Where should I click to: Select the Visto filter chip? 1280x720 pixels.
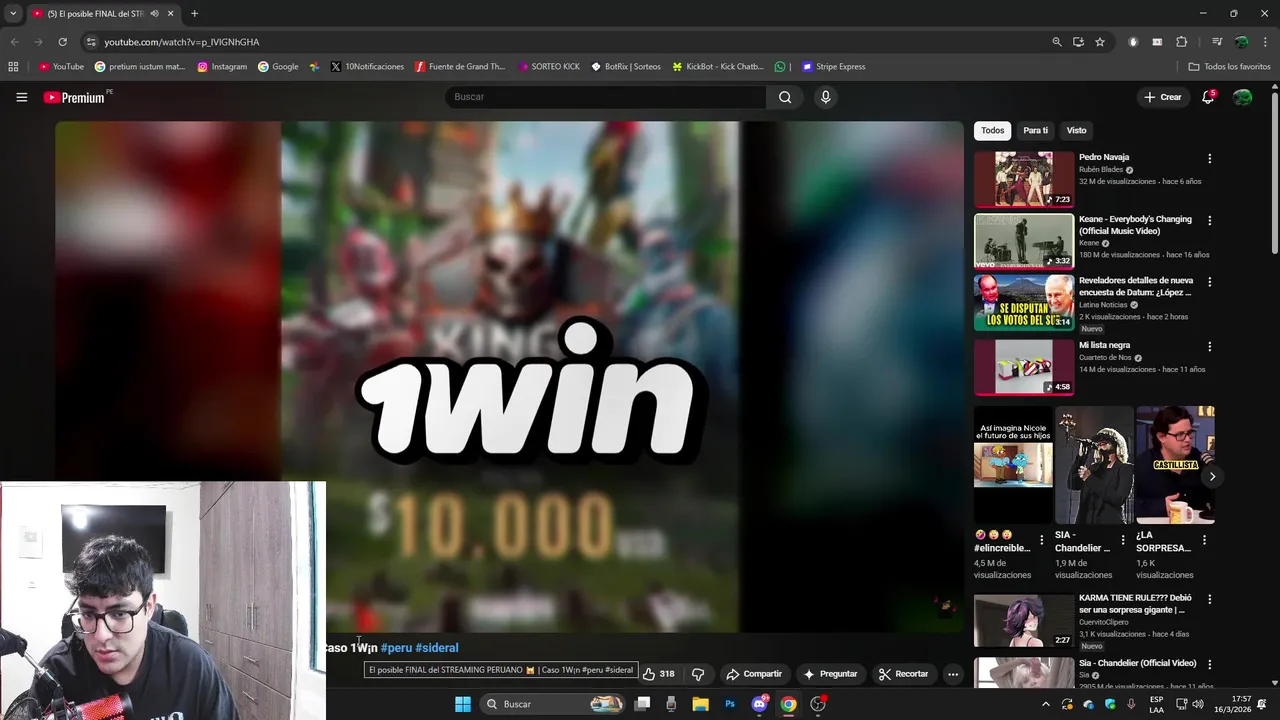(1076, 130)
